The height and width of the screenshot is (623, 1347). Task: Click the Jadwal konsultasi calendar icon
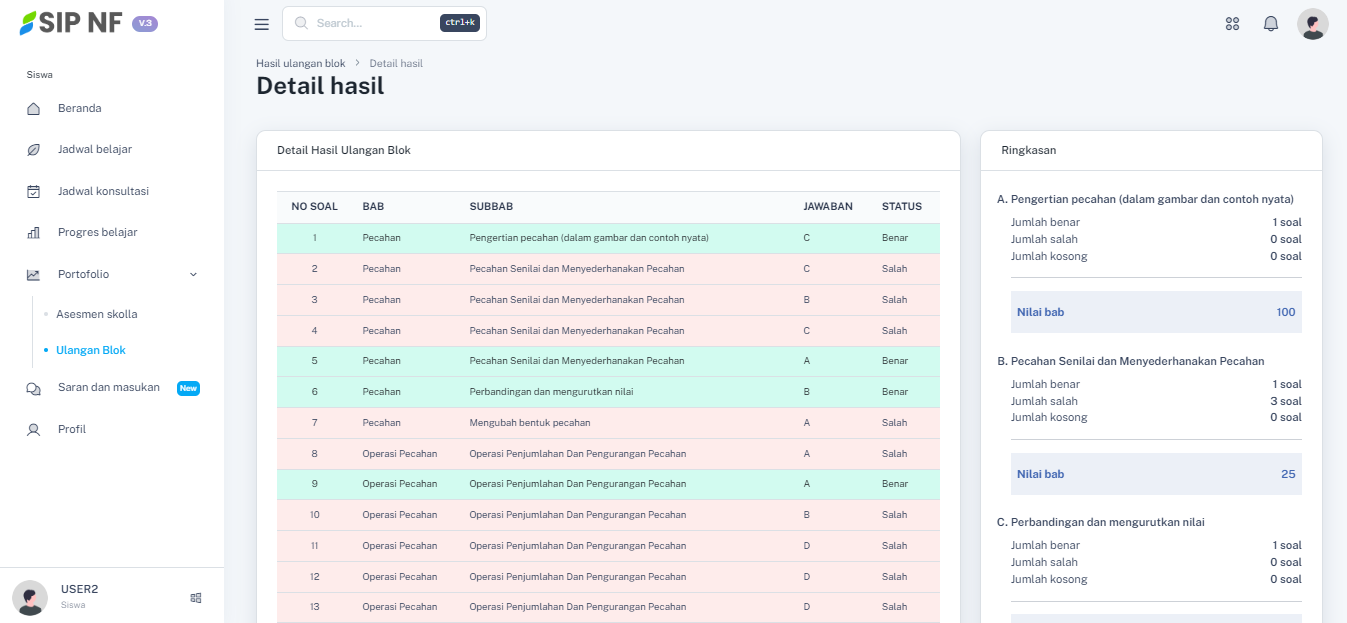[34, 191]
